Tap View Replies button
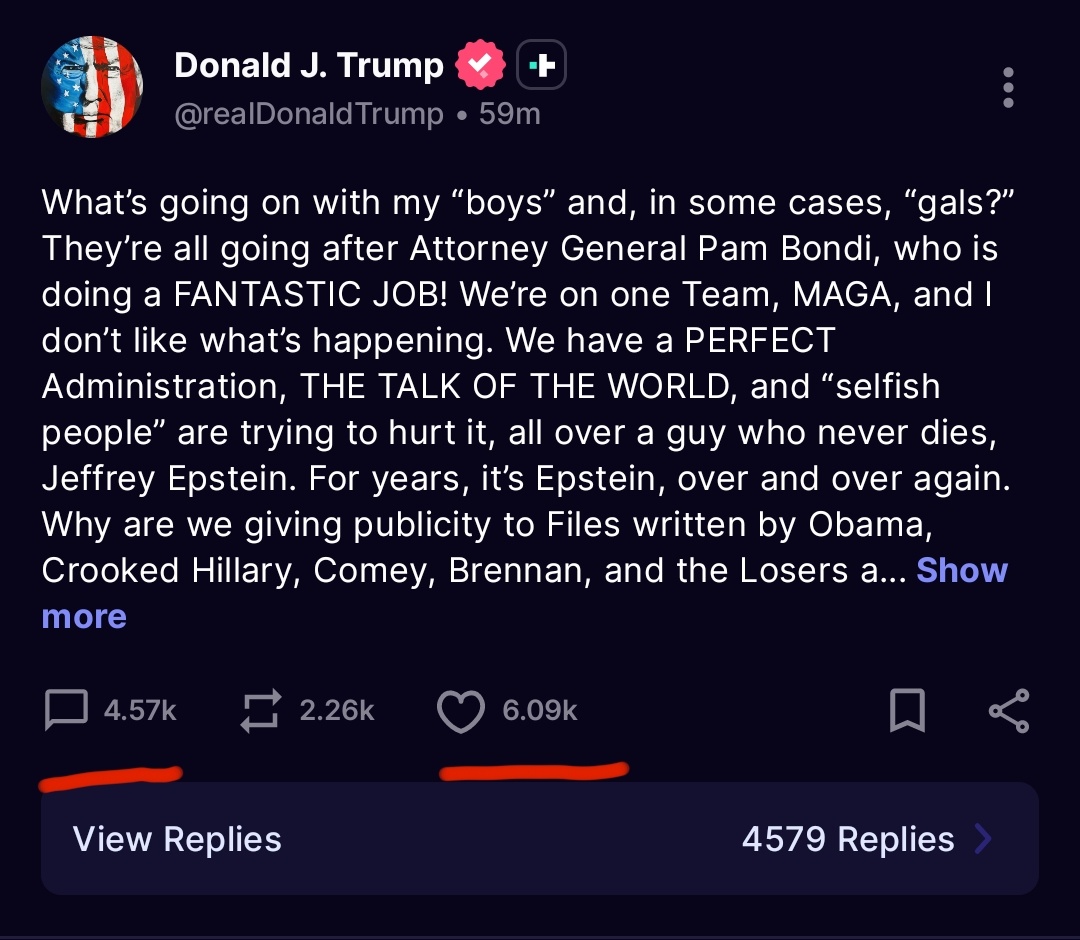Screen dimensions: 1080x940 (177, 839)
